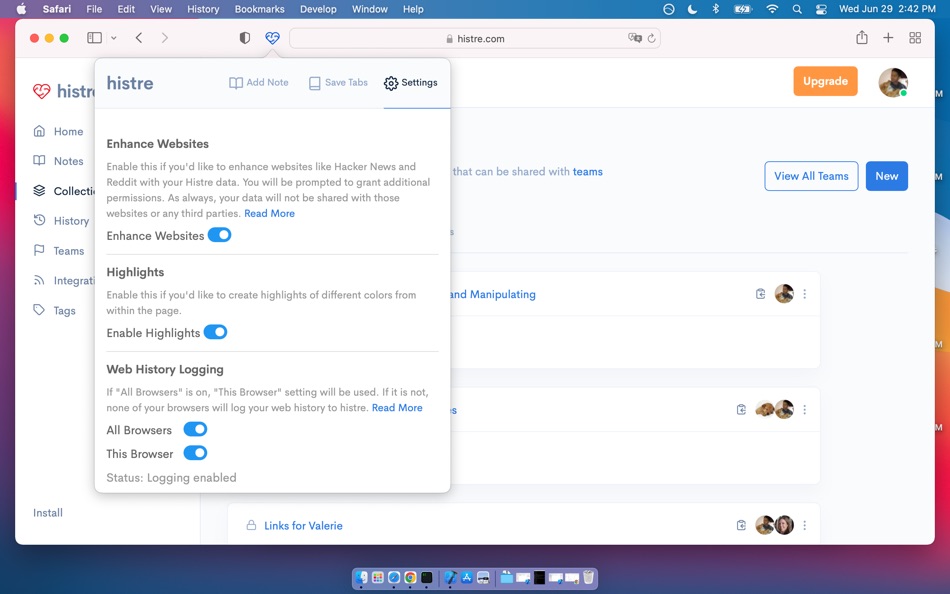Open Read More link under Web History Logging
Viewport: 950px width, 594px height.
[x=397, y=407]
